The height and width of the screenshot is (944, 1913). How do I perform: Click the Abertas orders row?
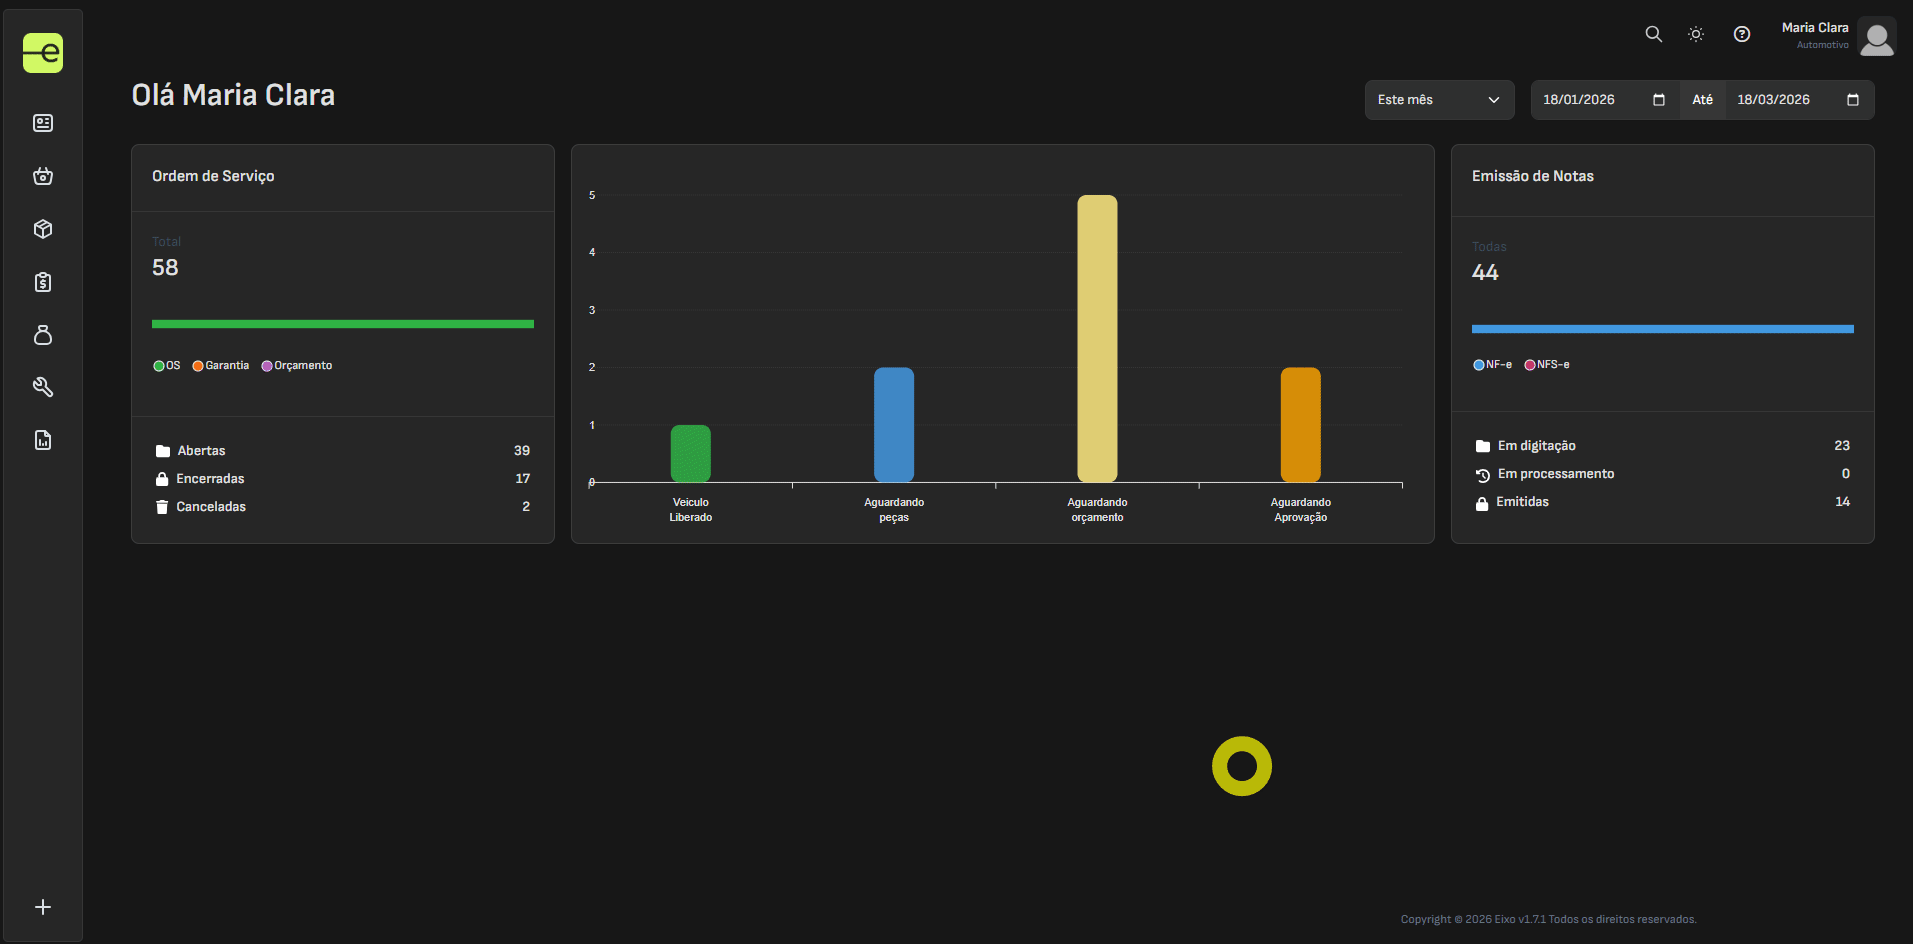click(342, 451)
